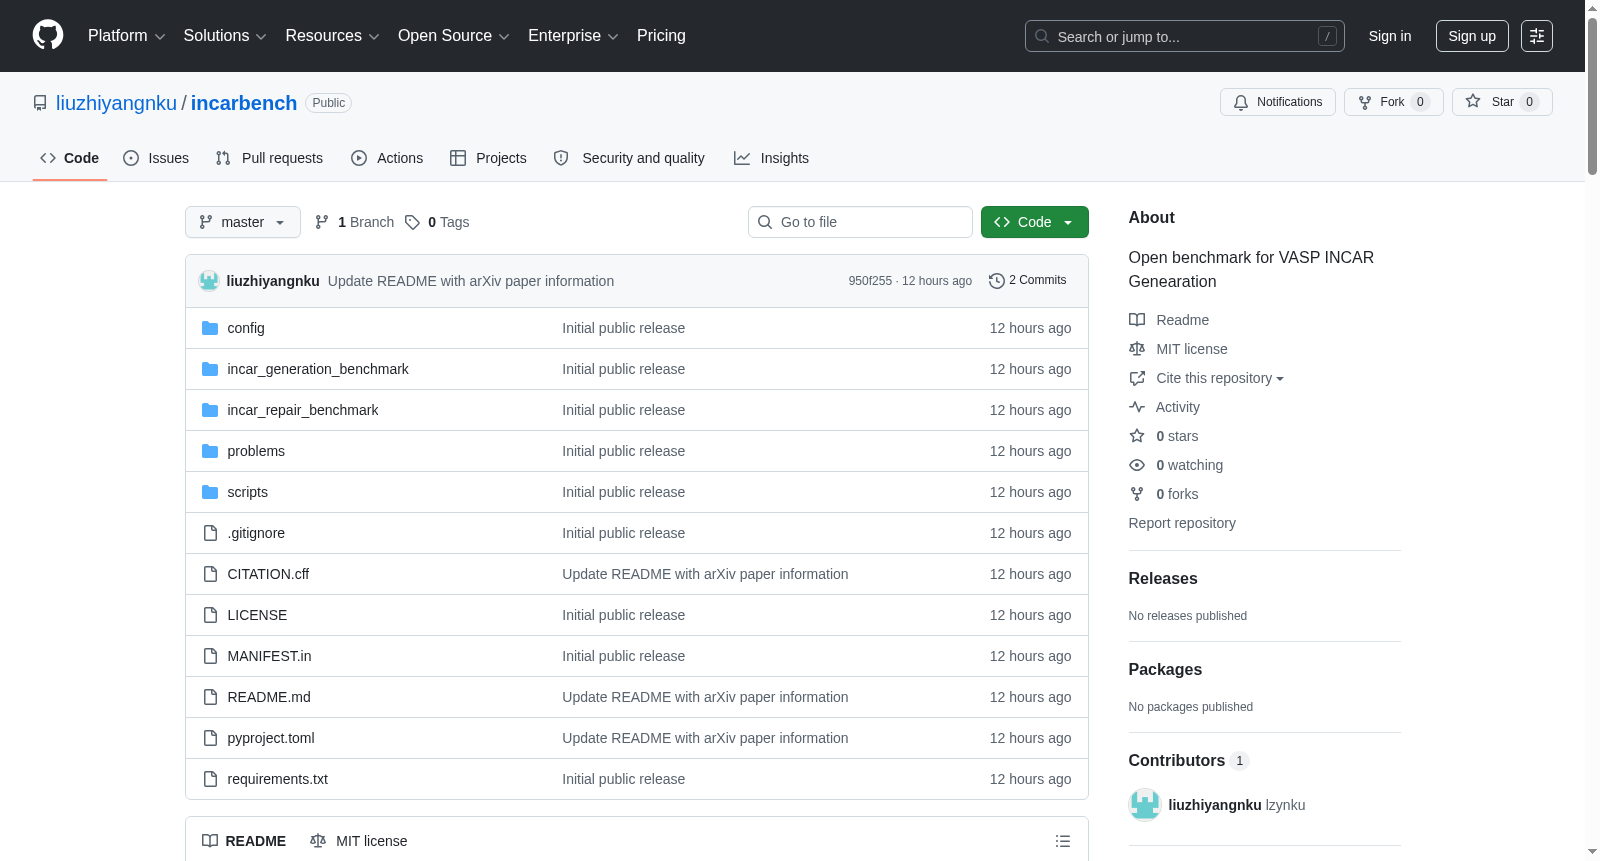Focus the Search or jump to field
Screen dimensions: 1600x861
(x=1185, y=36)
